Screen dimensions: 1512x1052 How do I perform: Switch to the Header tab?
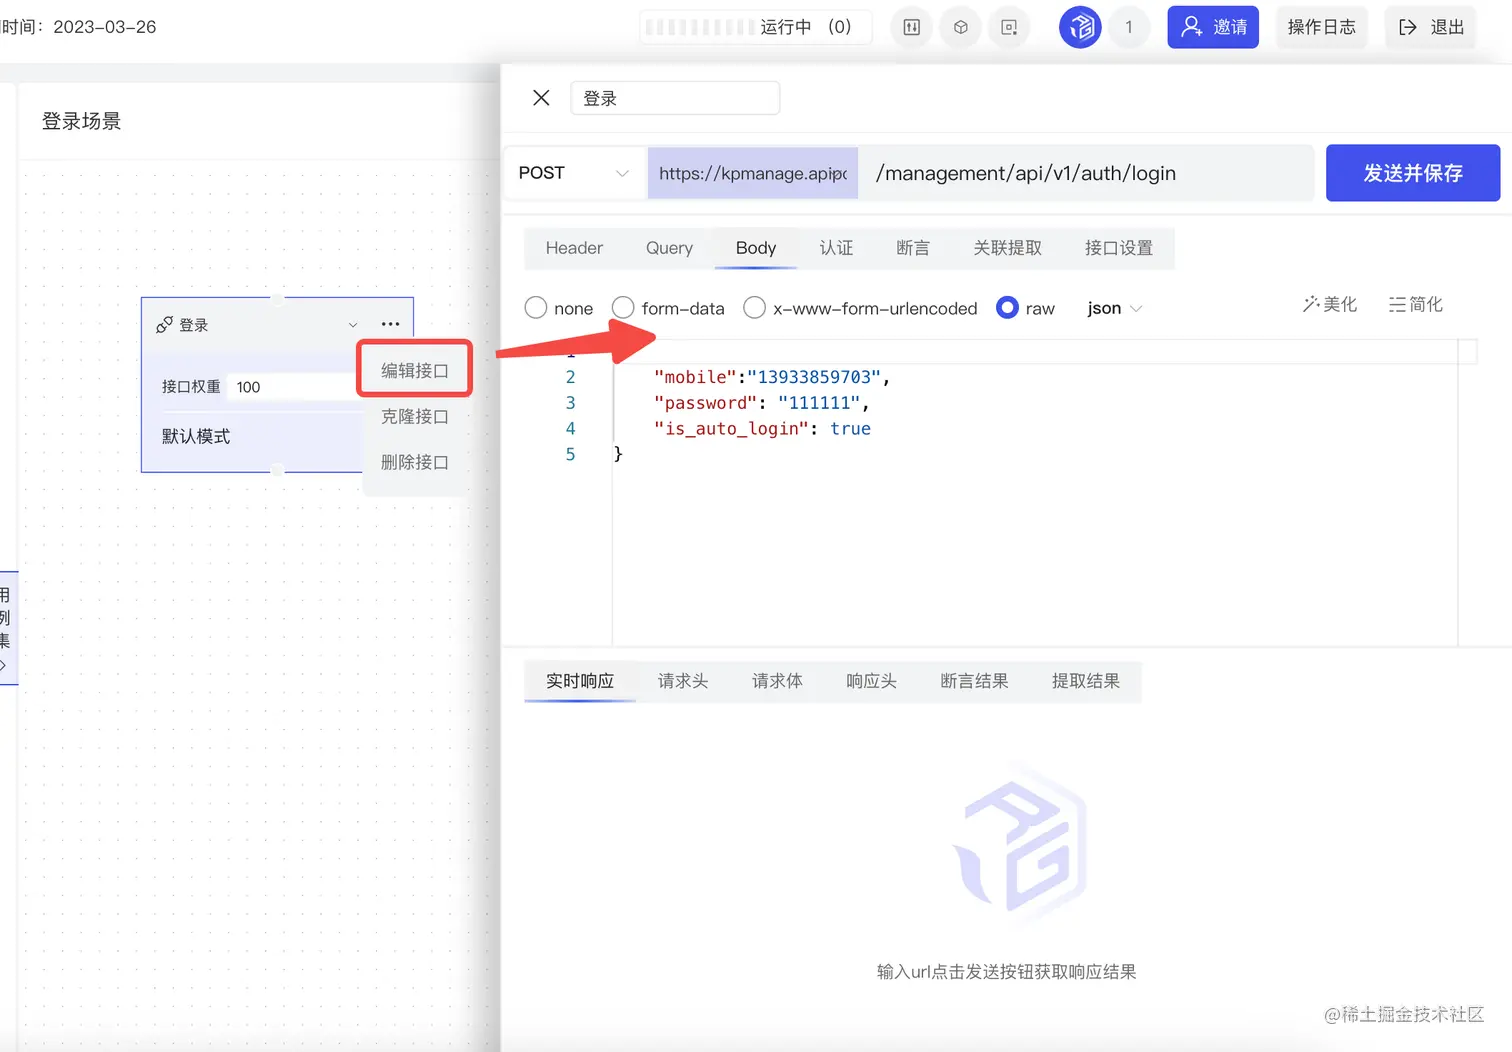(574, 248)
